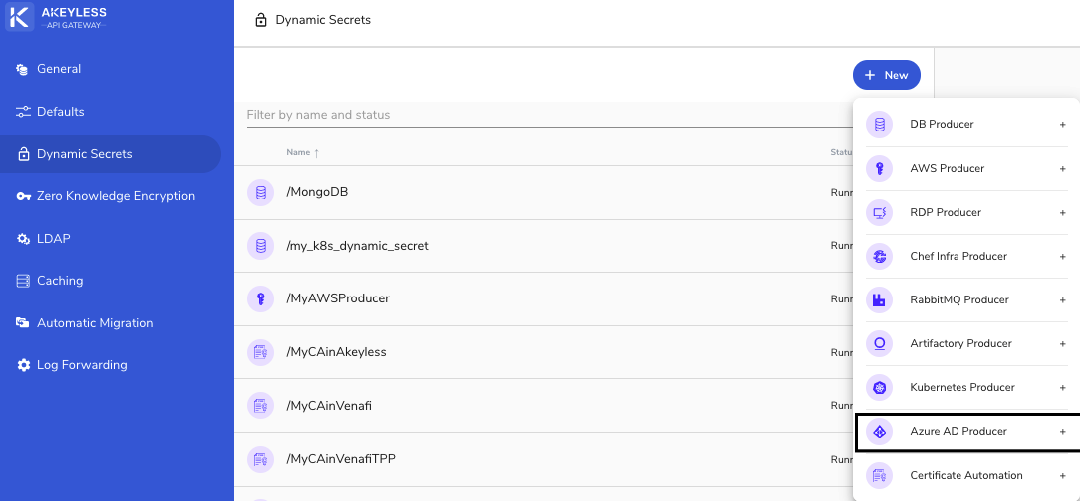
Task: Click the plus sign beside RabbitMQ Producer
Action: [1063, 300]
